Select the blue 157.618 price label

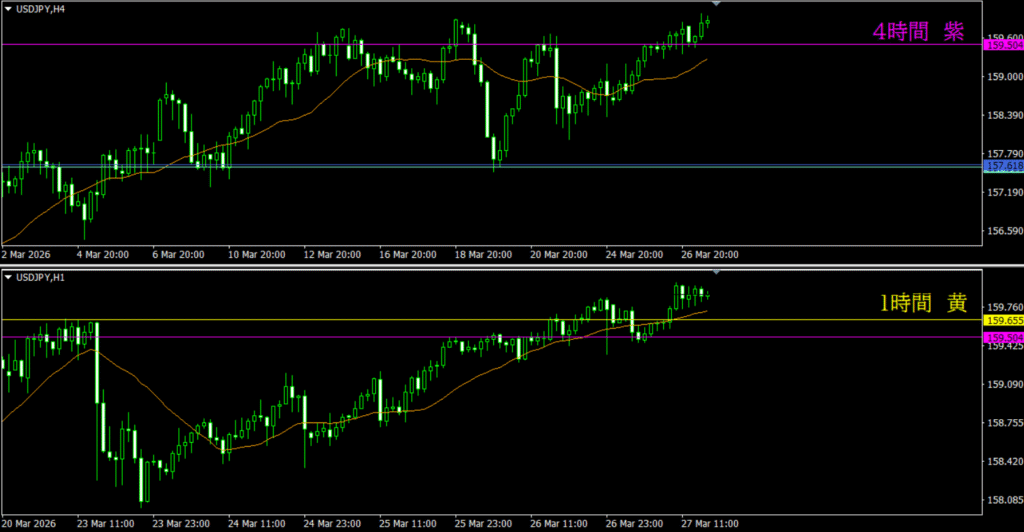(1003, 165)
